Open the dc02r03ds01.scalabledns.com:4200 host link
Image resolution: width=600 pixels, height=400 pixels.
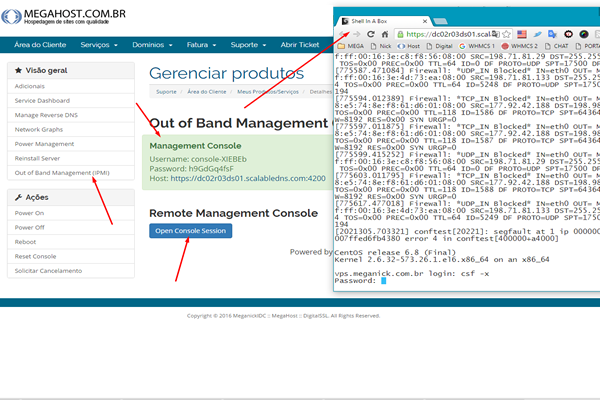coord(248,178)
